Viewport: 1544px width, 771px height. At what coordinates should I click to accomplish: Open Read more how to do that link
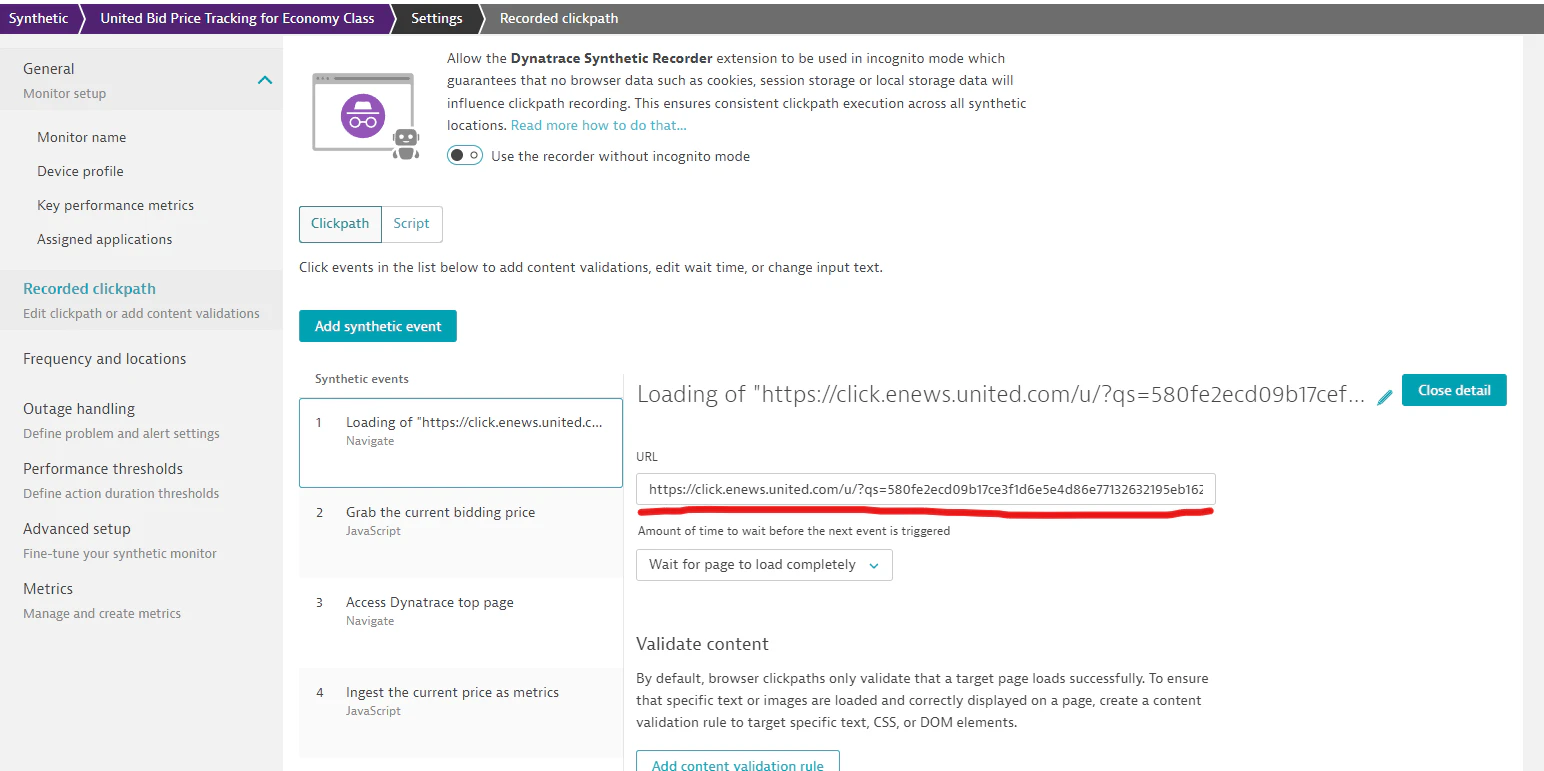pos(598,125)
